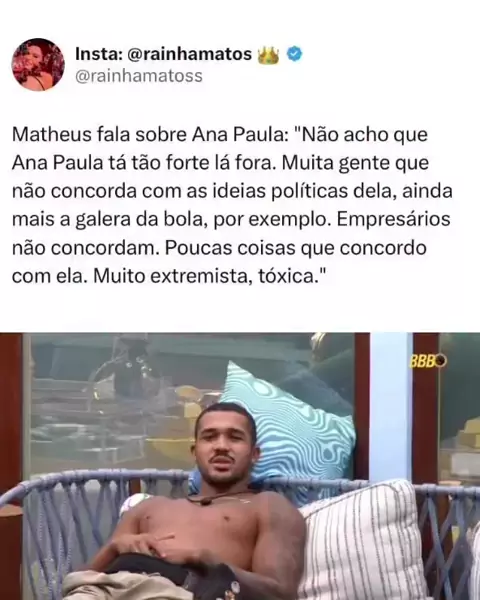Open the rainhamatos profile avatar
Screen dimensions: 480x600
38,64
